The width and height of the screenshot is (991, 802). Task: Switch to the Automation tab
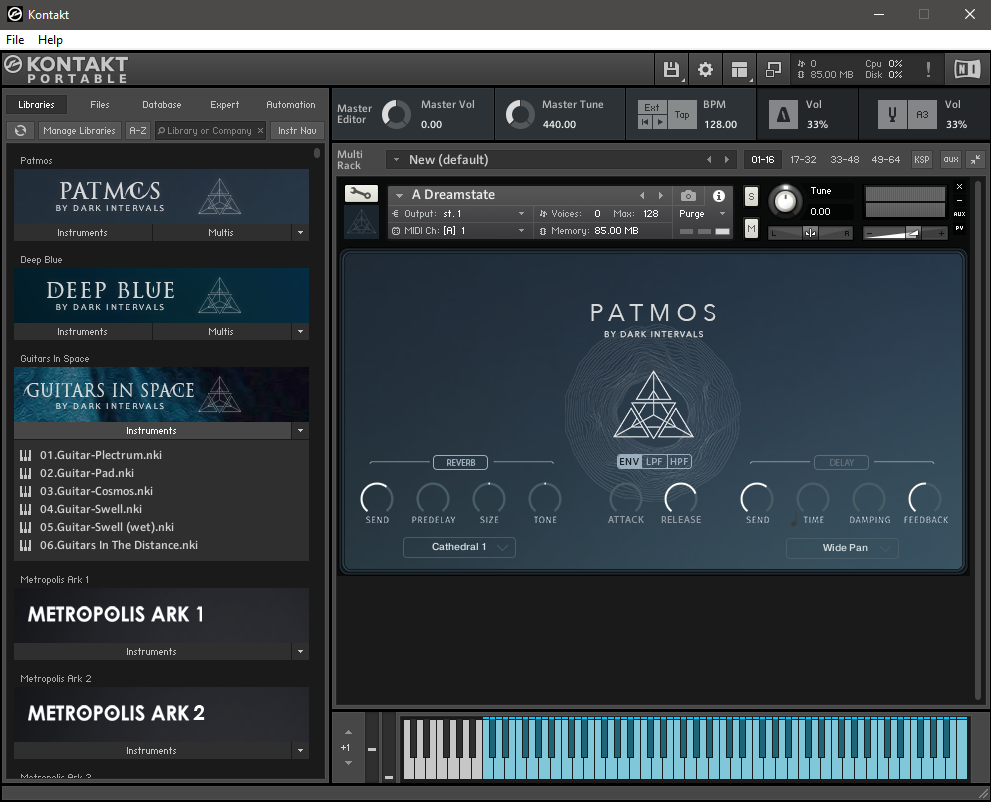click(x=291, y=105)
